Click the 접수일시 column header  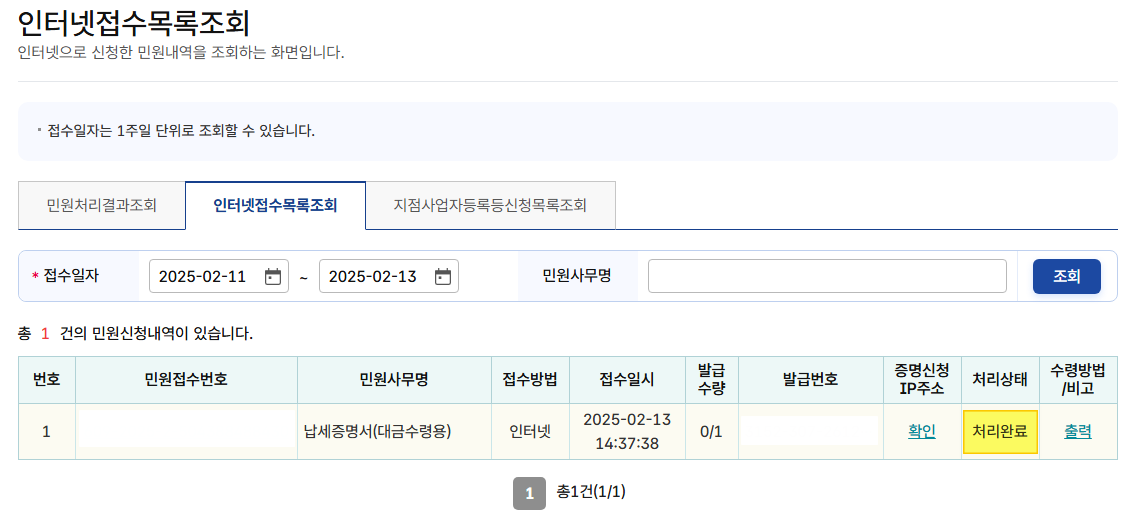pos(626,380)
